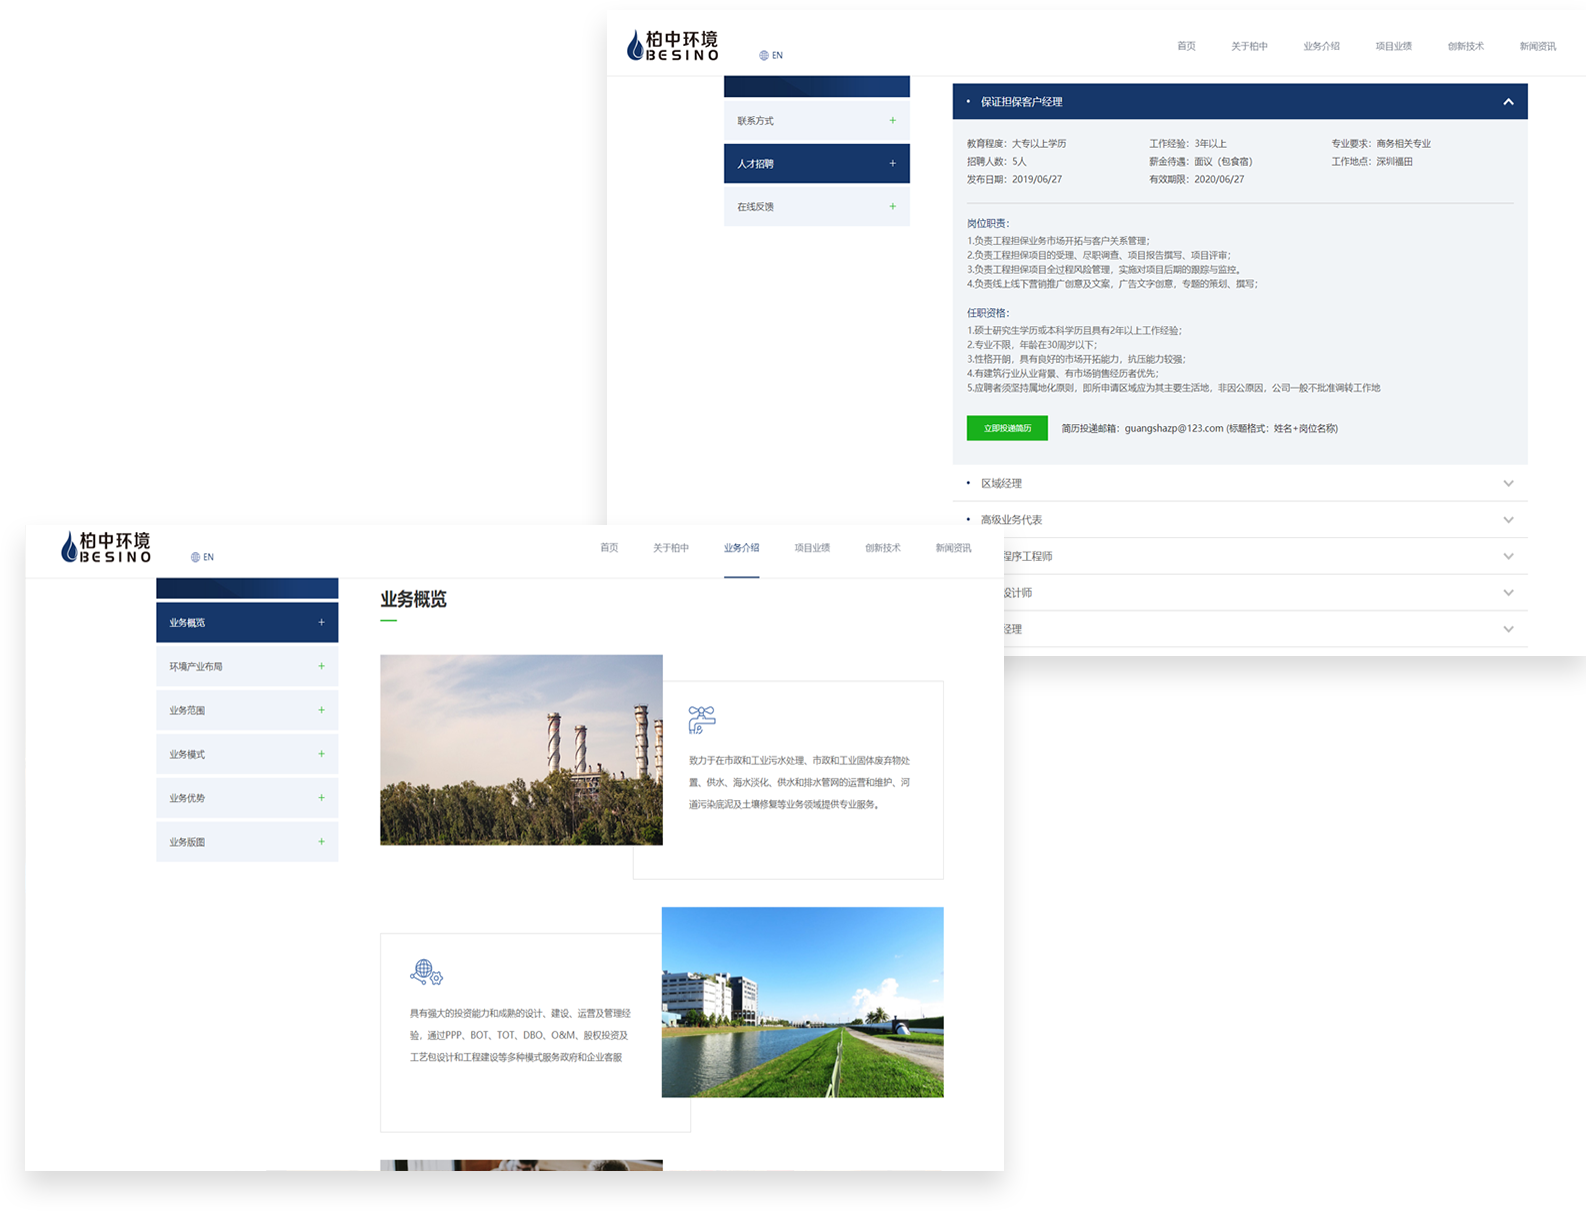
Task: Select 业务版图 in the sidebar
Action: tap(247, 842)
